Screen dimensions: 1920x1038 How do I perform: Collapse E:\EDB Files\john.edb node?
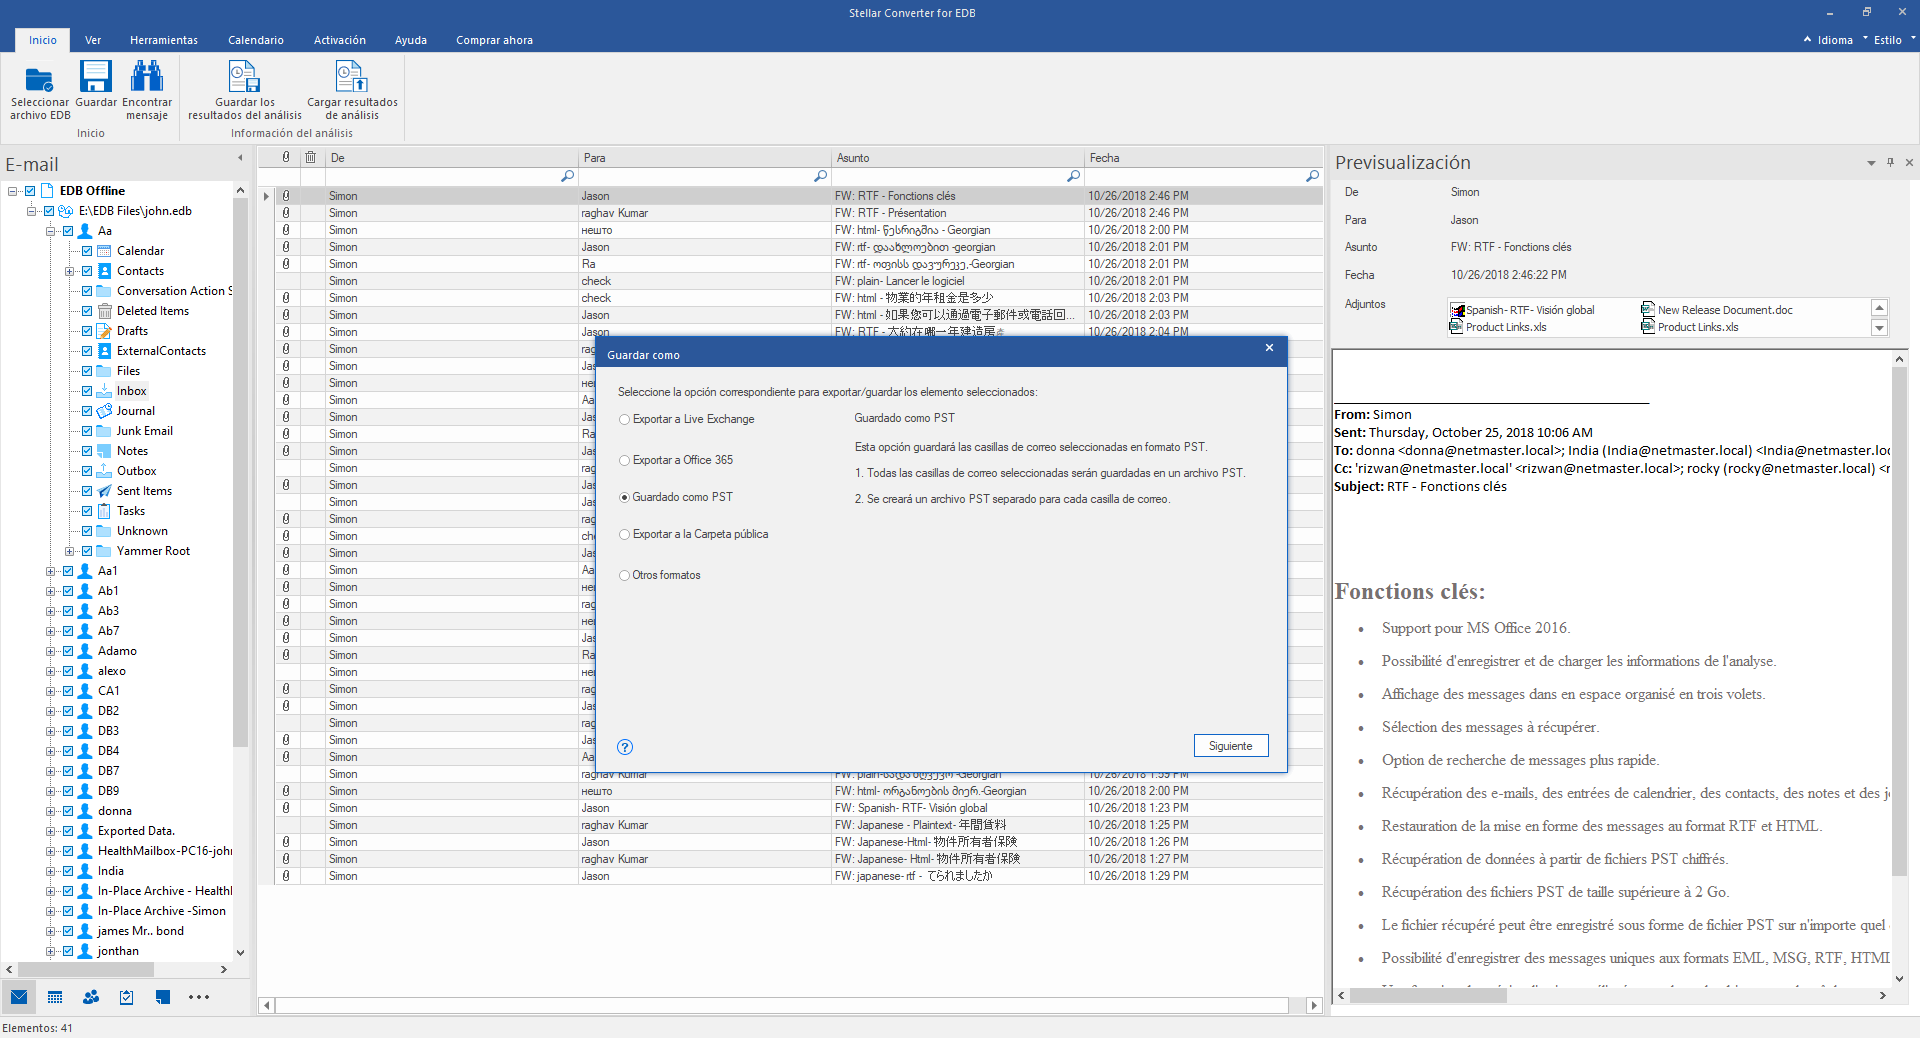point(31,211)
